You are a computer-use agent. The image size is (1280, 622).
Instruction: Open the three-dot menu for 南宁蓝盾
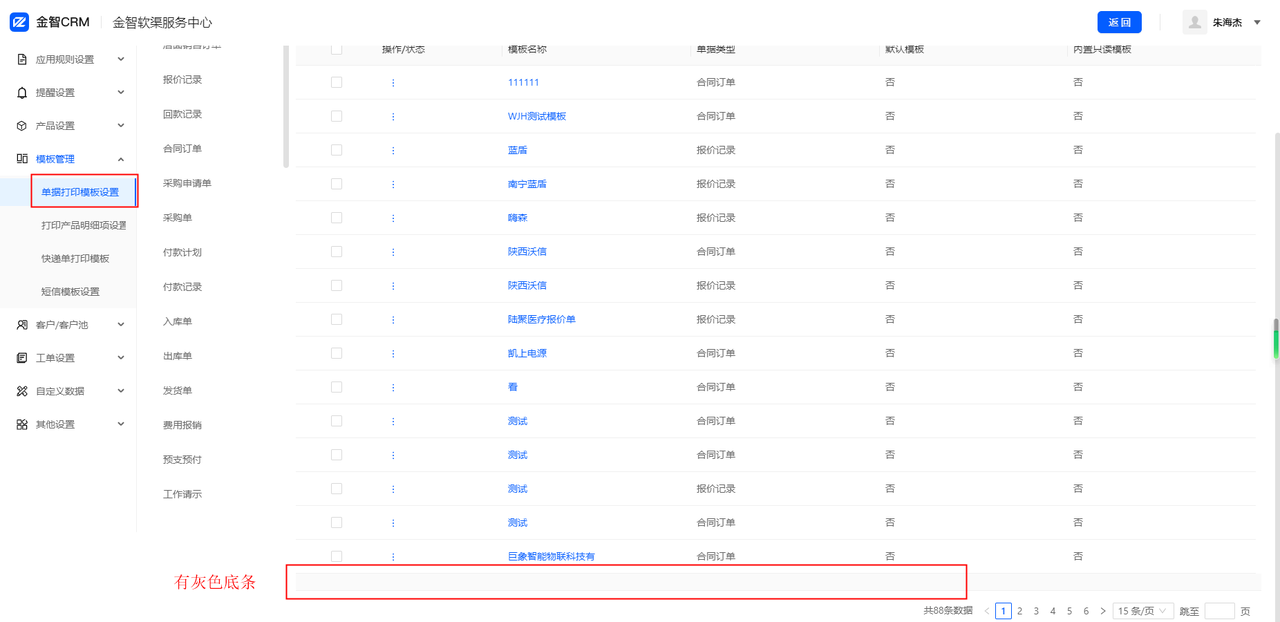393,184
